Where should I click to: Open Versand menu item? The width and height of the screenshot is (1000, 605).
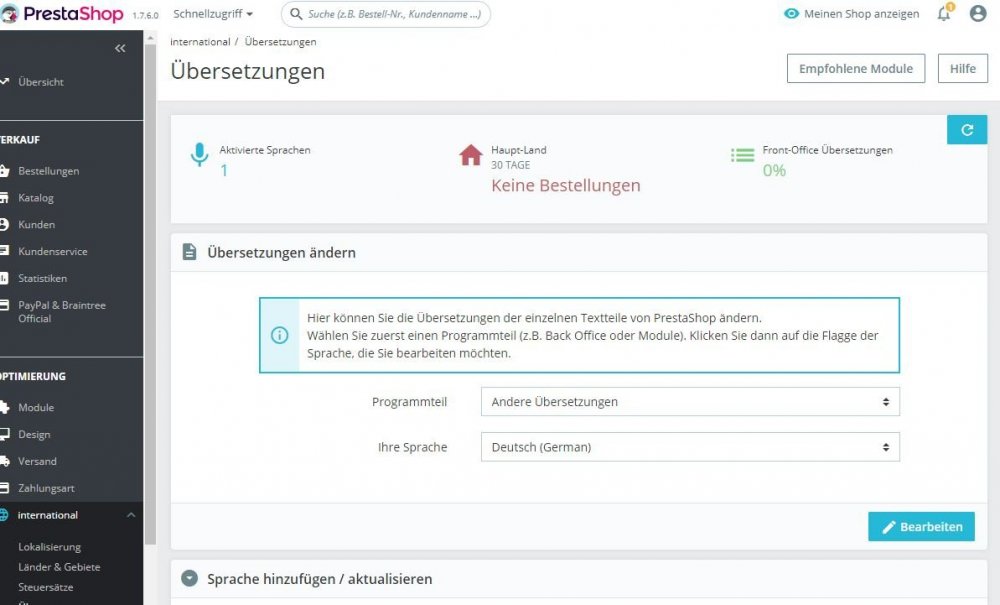pyautogui.click(x=37, y=461)
